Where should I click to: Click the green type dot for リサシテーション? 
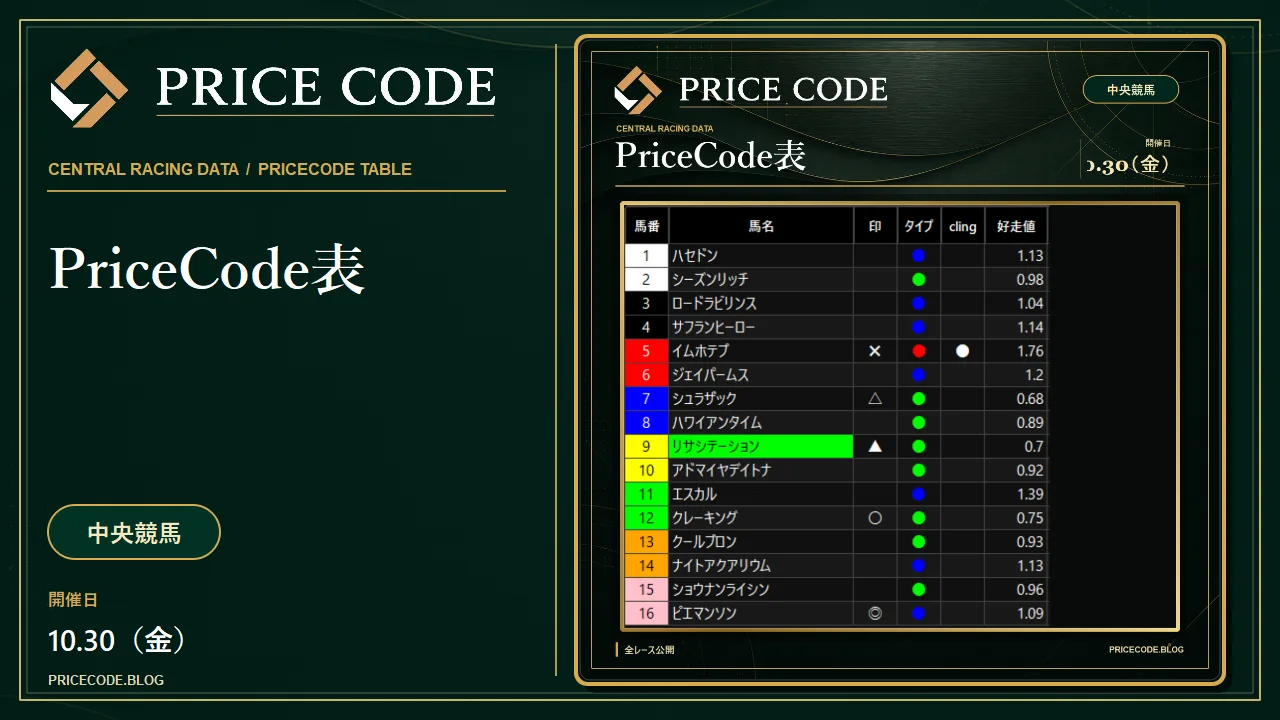tap(919, 446)
